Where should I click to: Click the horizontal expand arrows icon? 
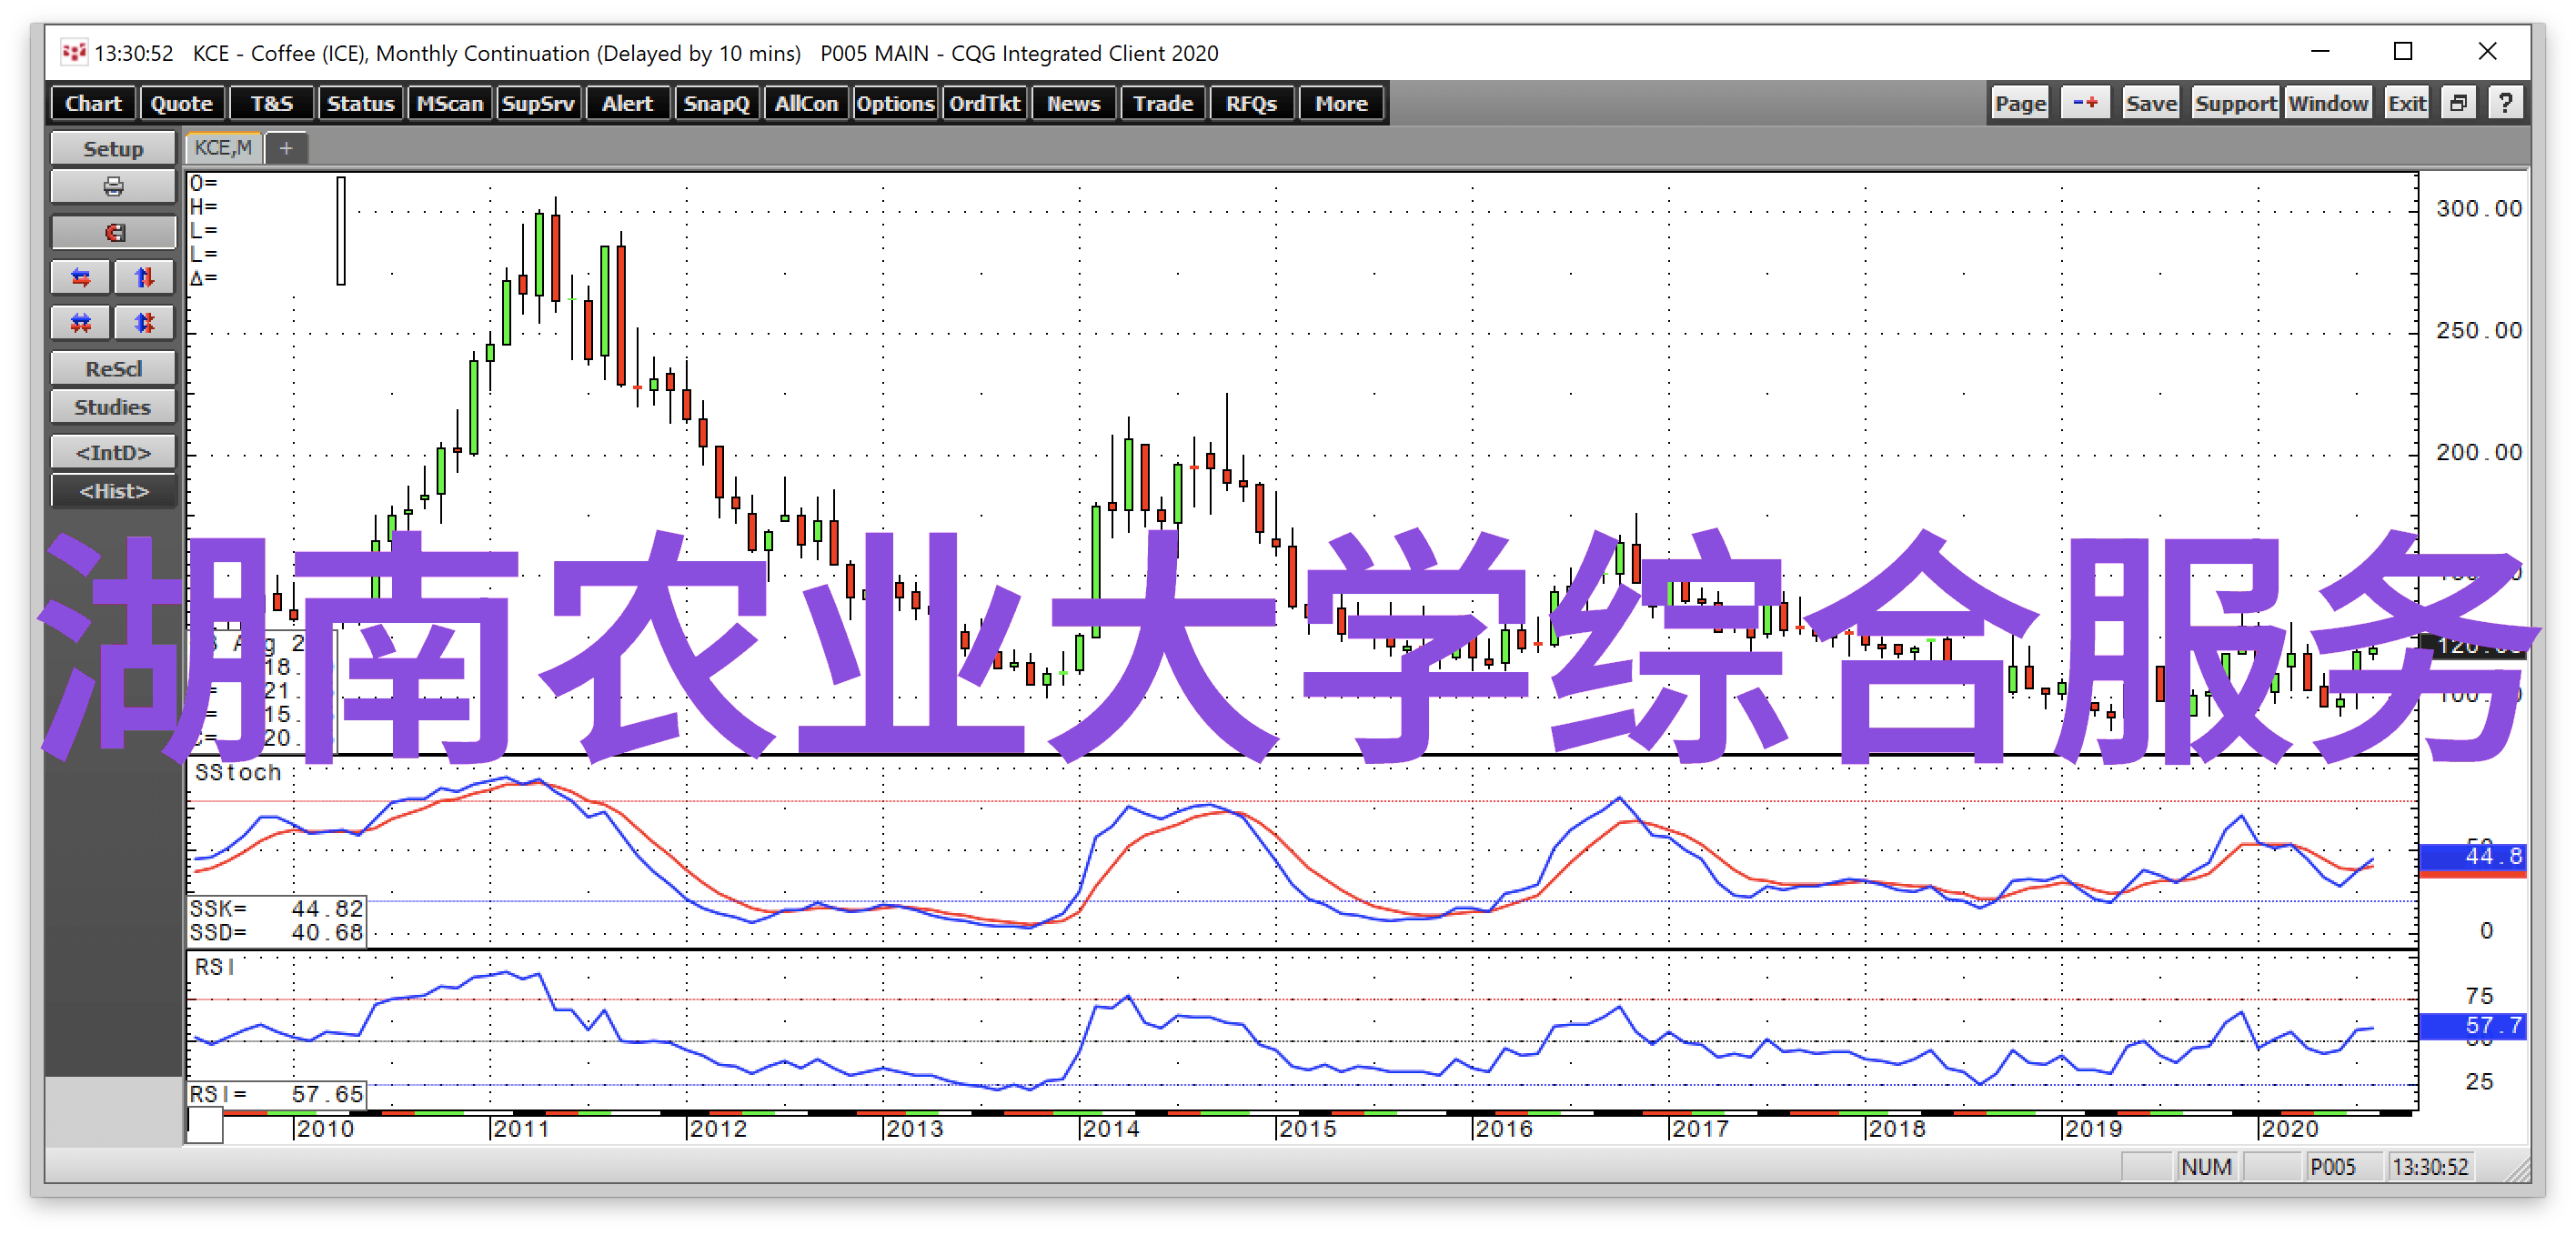[81, 278]
